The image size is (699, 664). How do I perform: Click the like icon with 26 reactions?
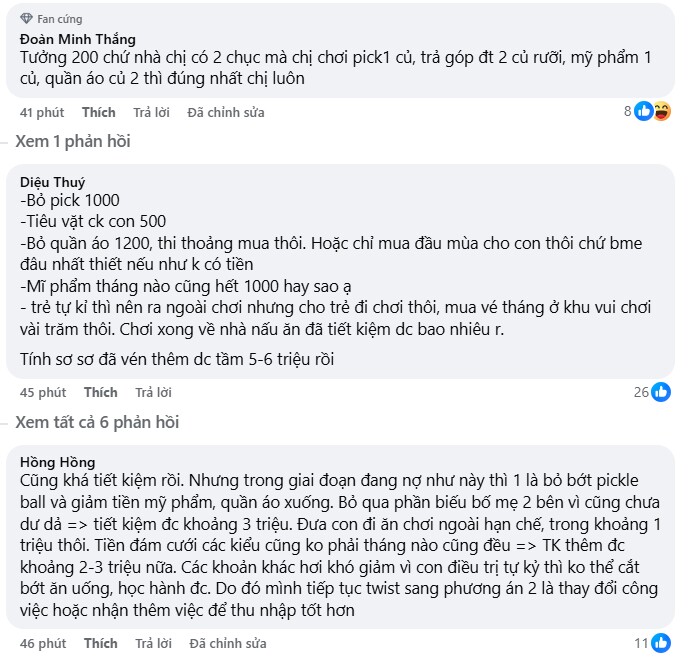click(x=661, y=392)
